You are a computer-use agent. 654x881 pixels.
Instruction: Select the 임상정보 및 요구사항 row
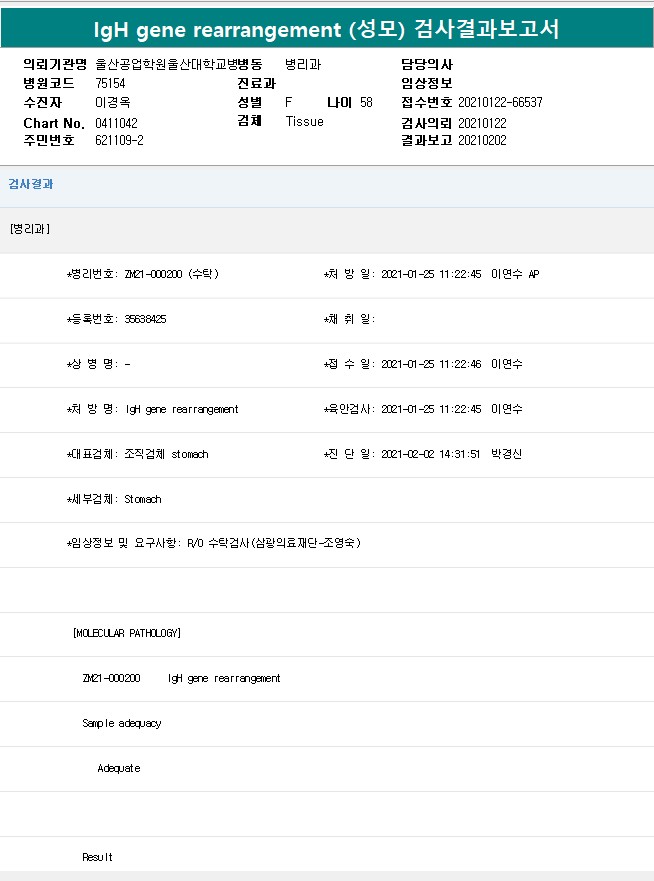(x=213, y=543)
